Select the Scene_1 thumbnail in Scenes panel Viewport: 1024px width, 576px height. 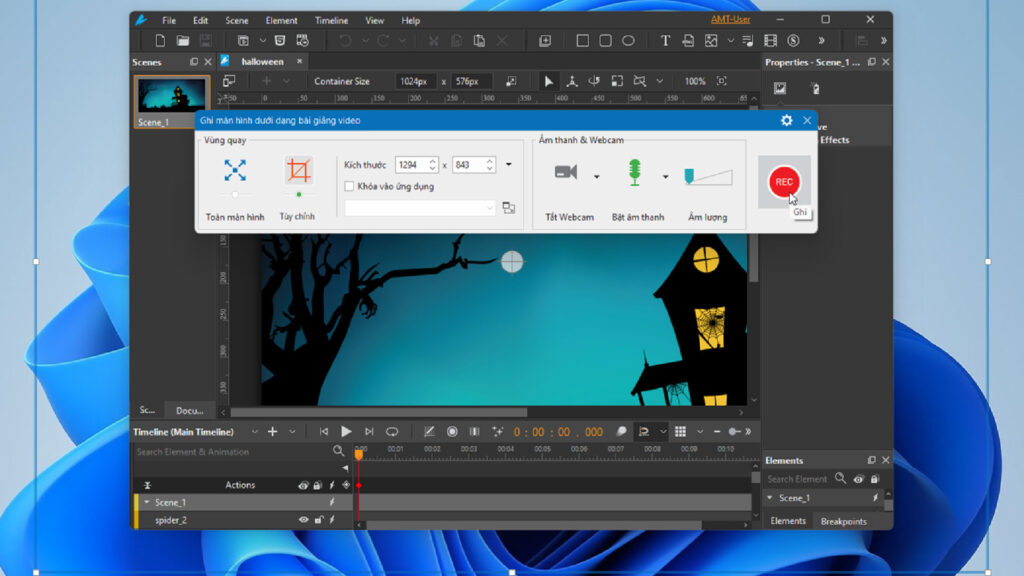tap(172, 95)
